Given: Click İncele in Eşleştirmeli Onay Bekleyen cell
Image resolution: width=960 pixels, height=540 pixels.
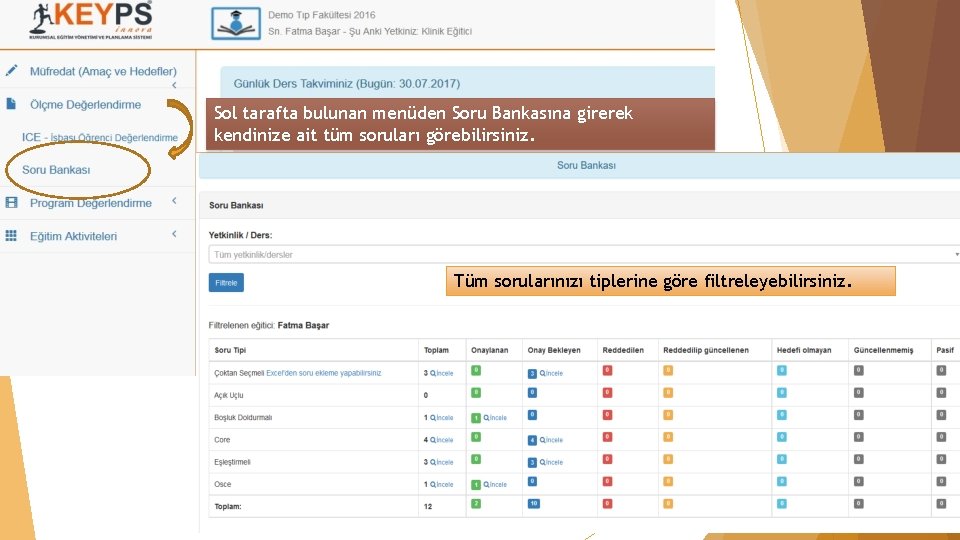Looking at the screenshot, I should [551, 462].
